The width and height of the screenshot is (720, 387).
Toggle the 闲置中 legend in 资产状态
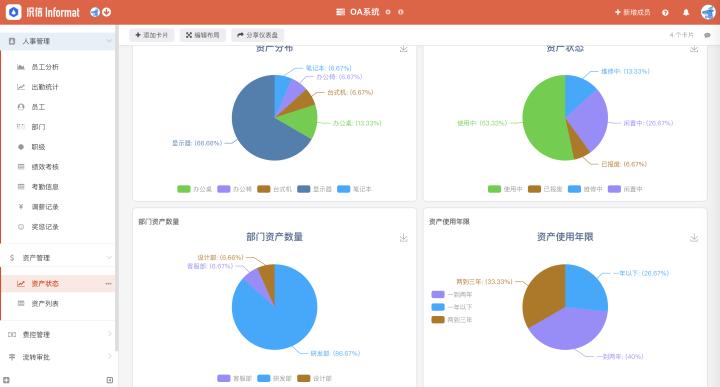point(625,189)
